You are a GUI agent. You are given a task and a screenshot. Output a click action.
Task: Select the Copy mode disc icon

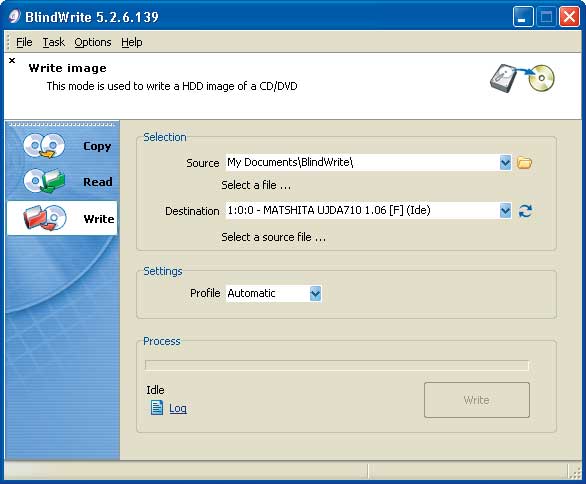coord(44,145)
